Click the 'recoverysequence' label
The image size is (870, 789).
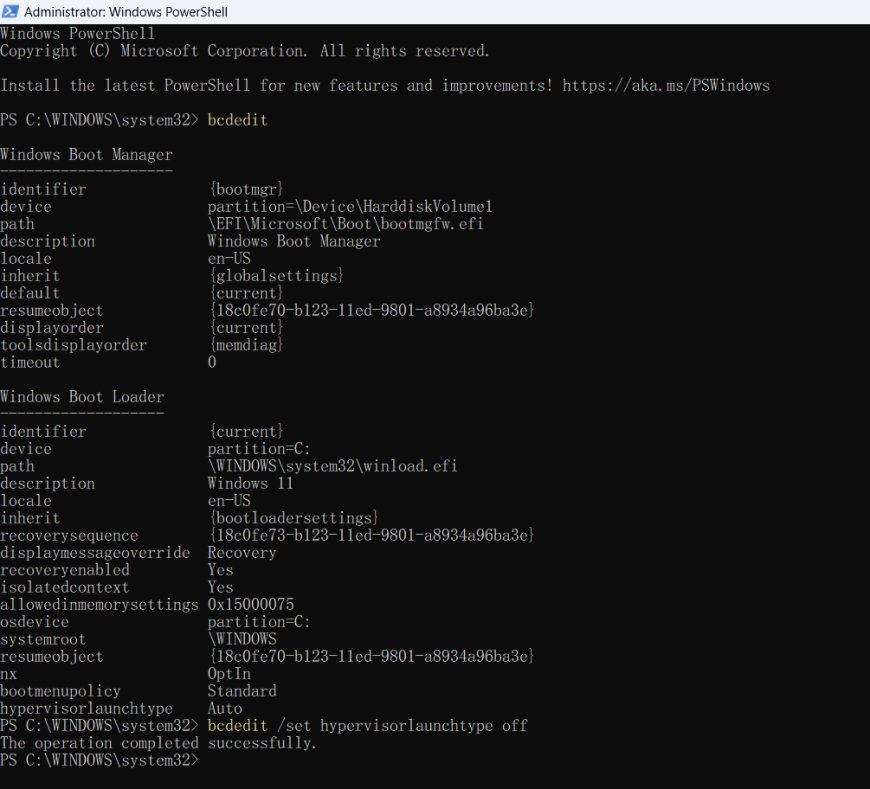point(69,535)
